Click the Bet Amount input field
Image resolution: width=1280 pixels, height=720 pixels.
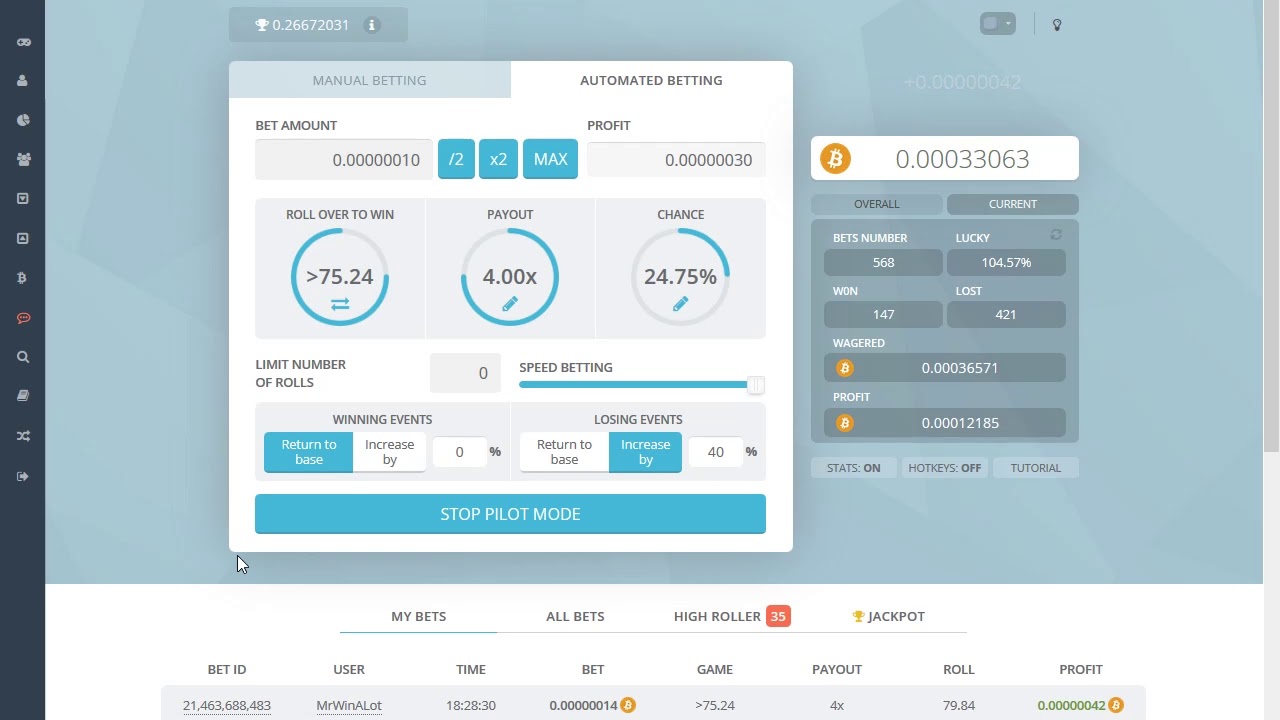(344, 160)
